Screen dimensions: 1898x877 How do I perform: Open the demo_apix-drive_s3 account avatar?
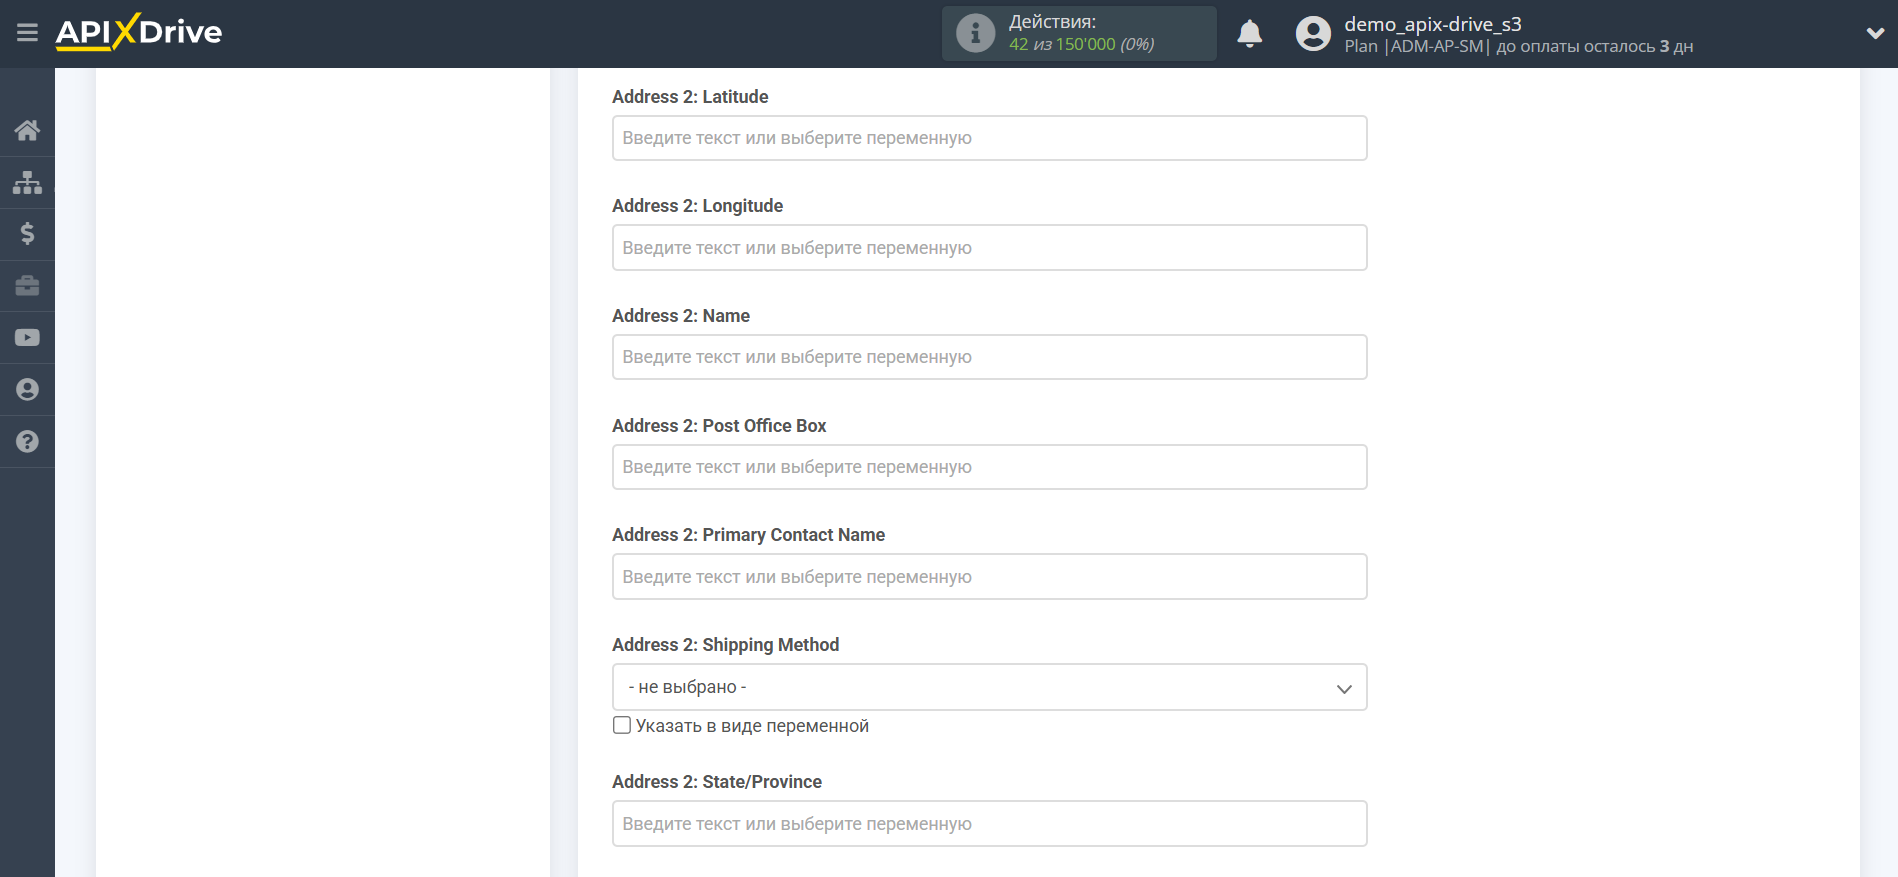pyautogui.click(x=1313, y=34)
